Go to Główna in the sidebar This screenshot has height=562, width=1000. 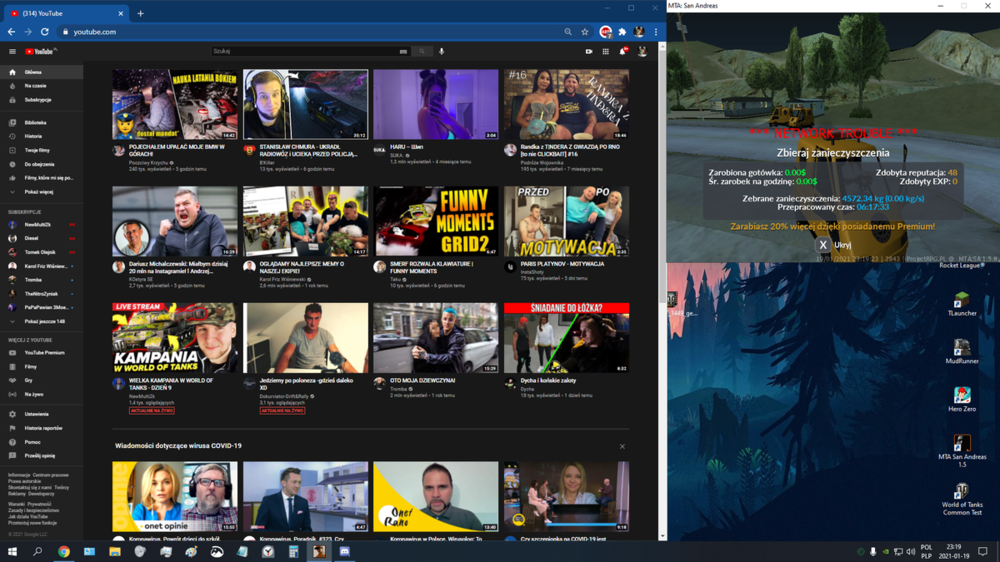pyautogui.click(x=41, y=72)
